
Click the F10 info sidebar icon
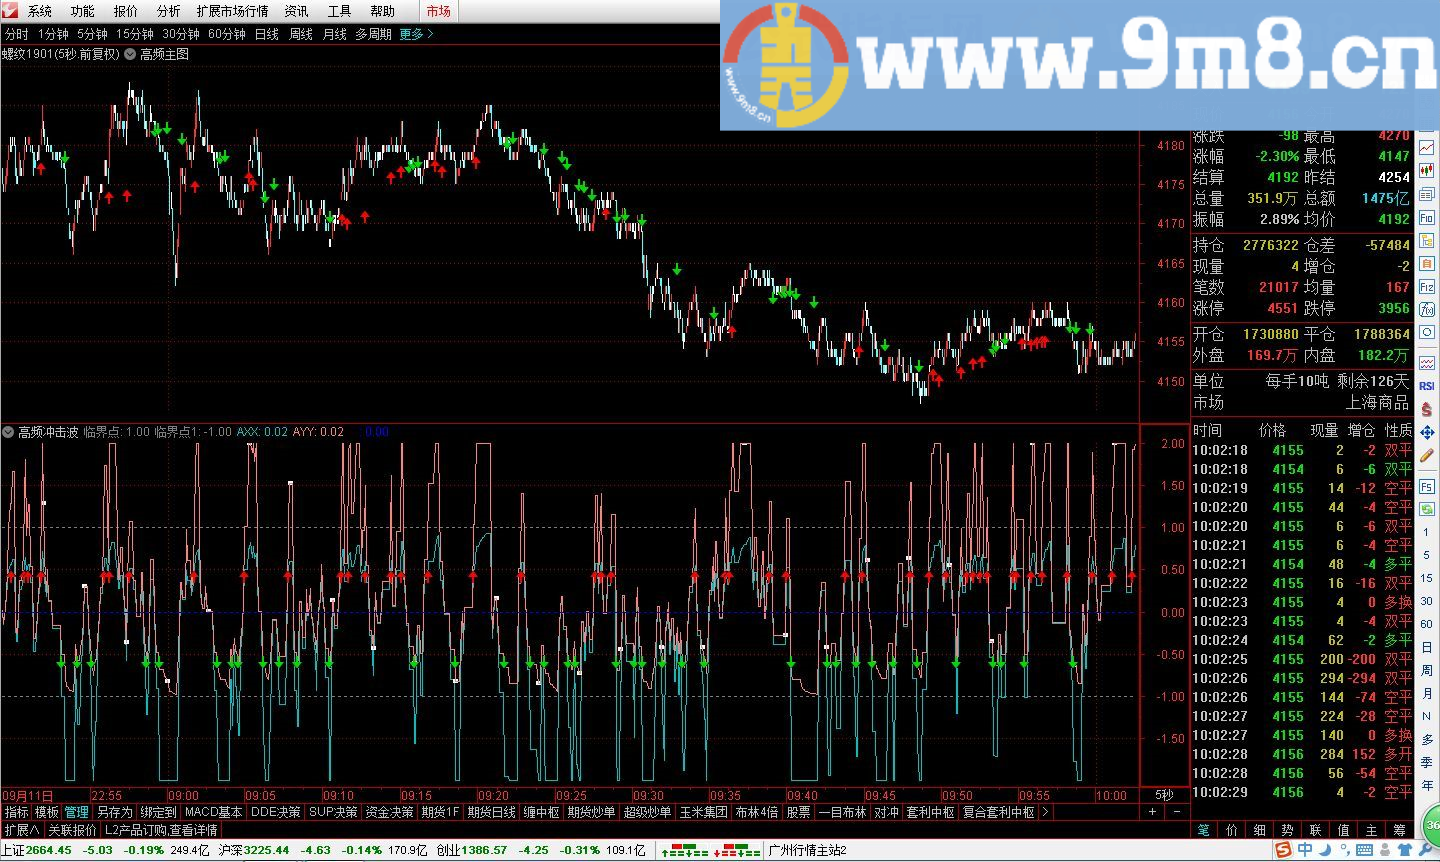[x=1426, y=218]
